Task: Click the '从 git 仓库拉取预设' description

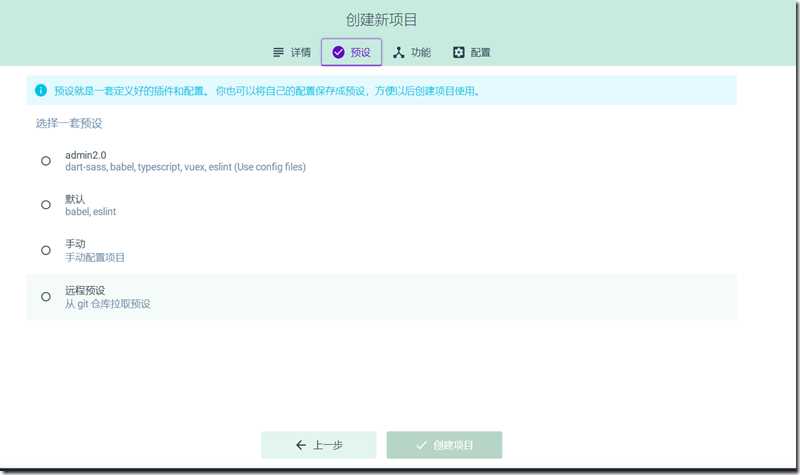Action: point(108,304)
